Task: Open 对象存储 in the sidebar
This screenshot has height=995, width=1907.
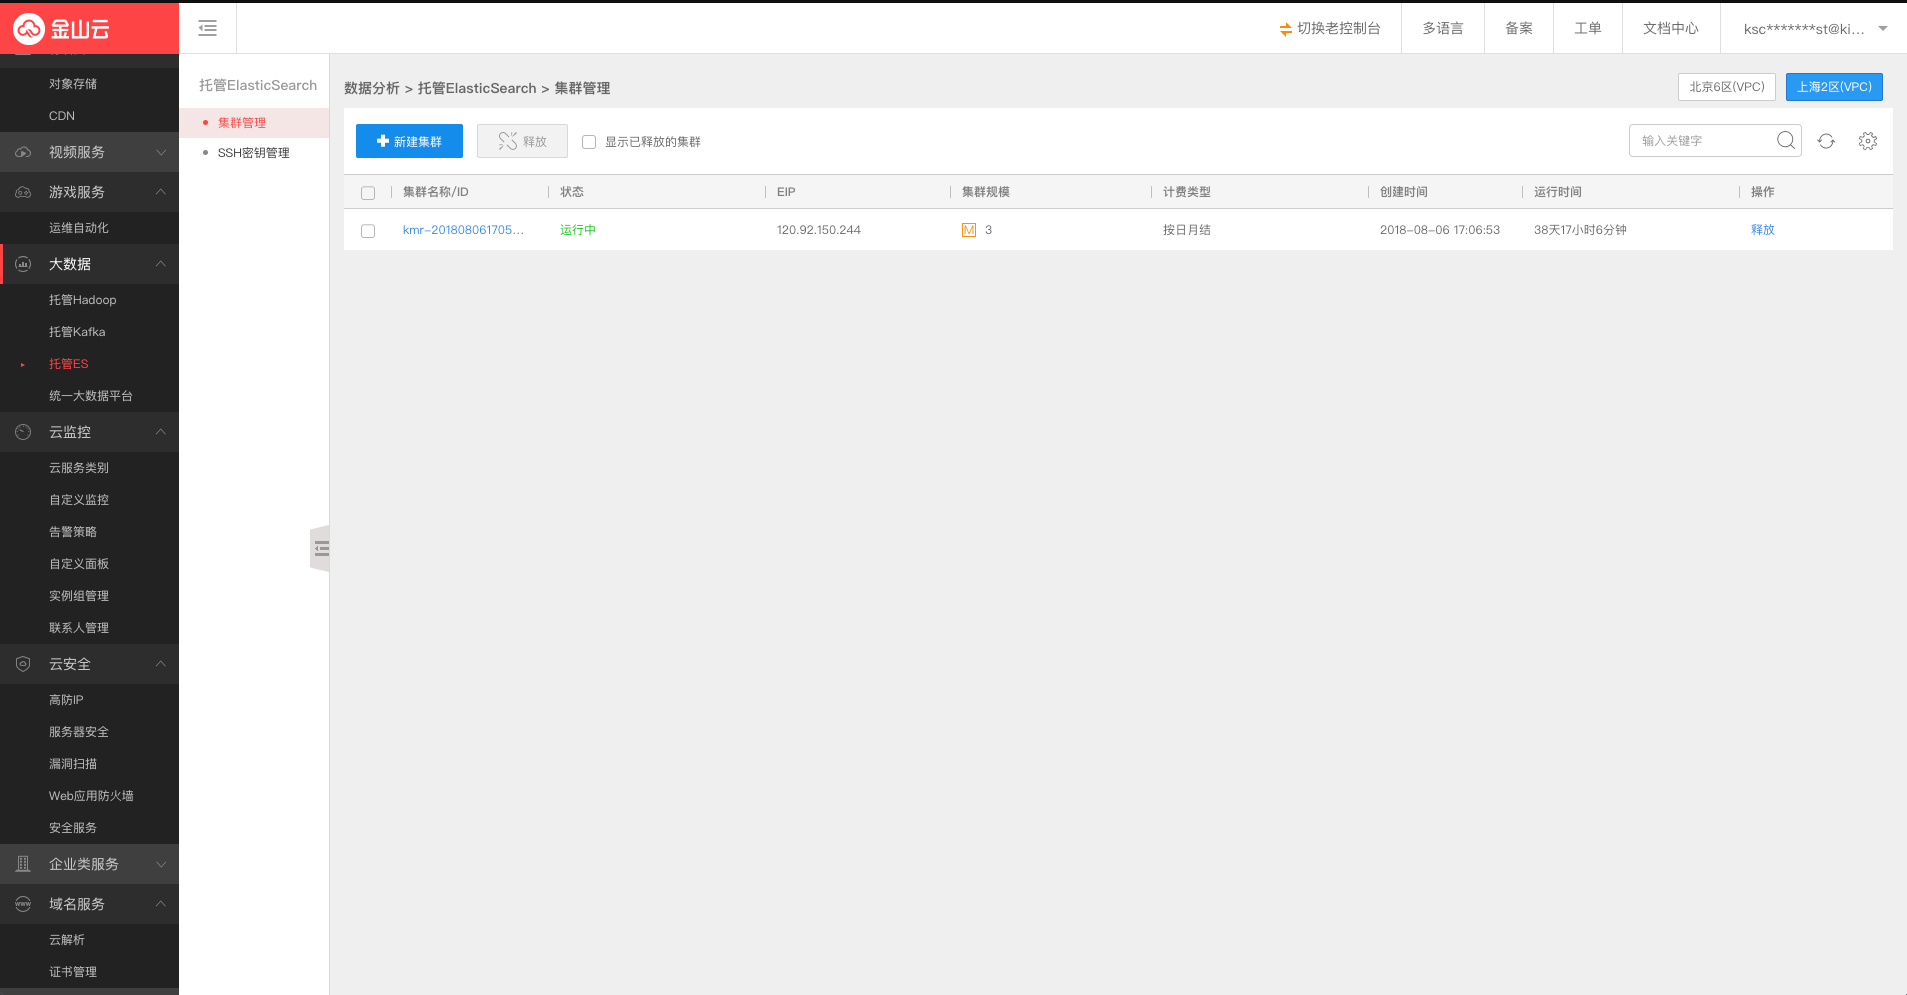Action: point(73,84)
